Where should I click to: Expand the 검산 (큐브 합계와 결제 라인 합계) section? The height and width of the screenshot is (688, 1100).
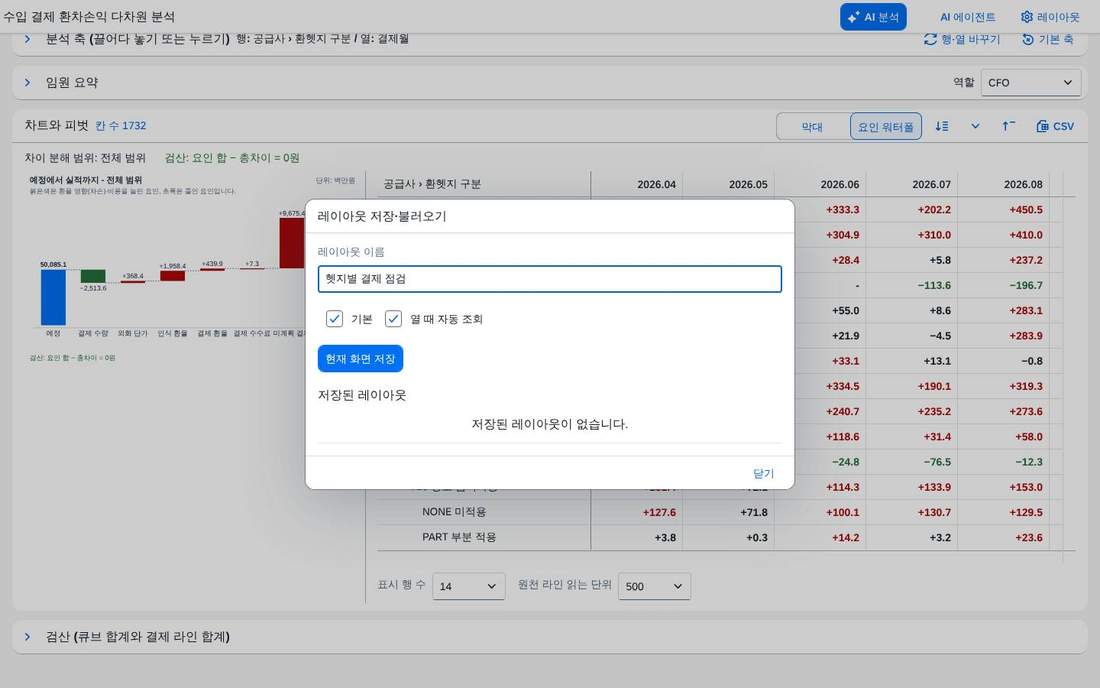(x=27, y=637)
